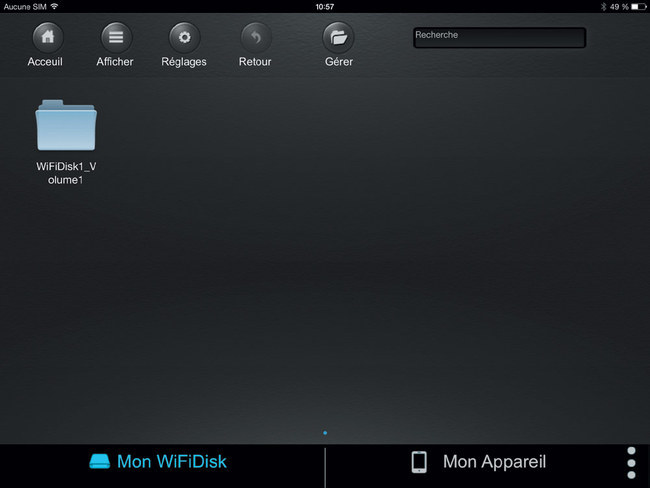Viewport: 650px width, 488px height.
Task: Open the Gérer folder management icon
Action: pyautogui.click(x=338, y=37)
